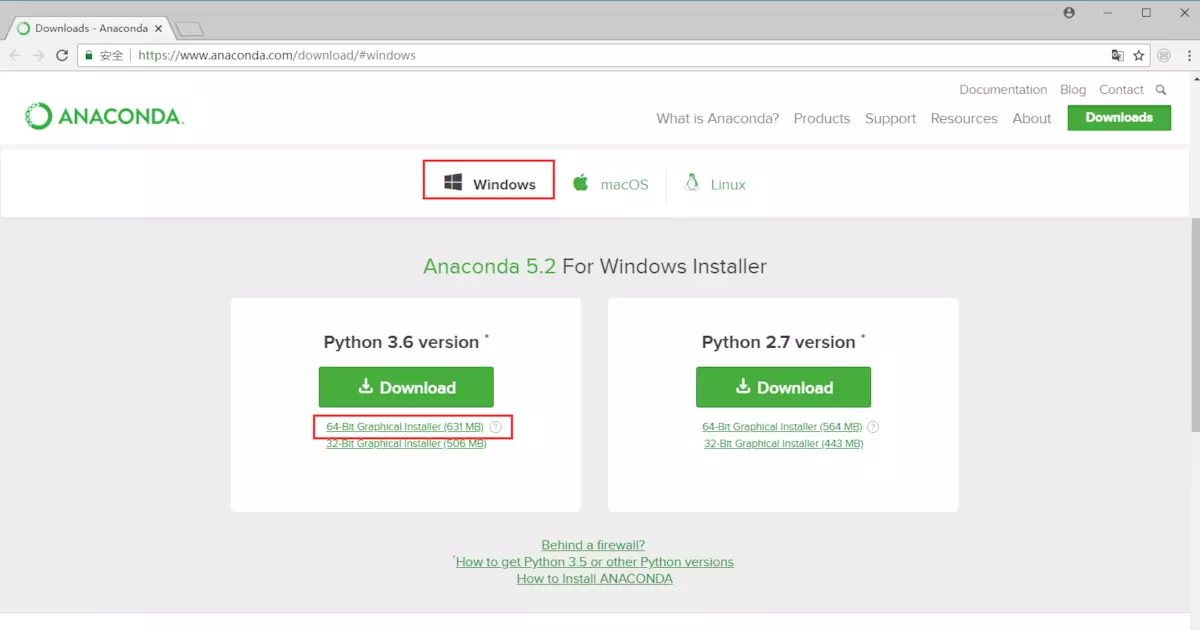Reload the page with refresh icon

tap(62, 55)
